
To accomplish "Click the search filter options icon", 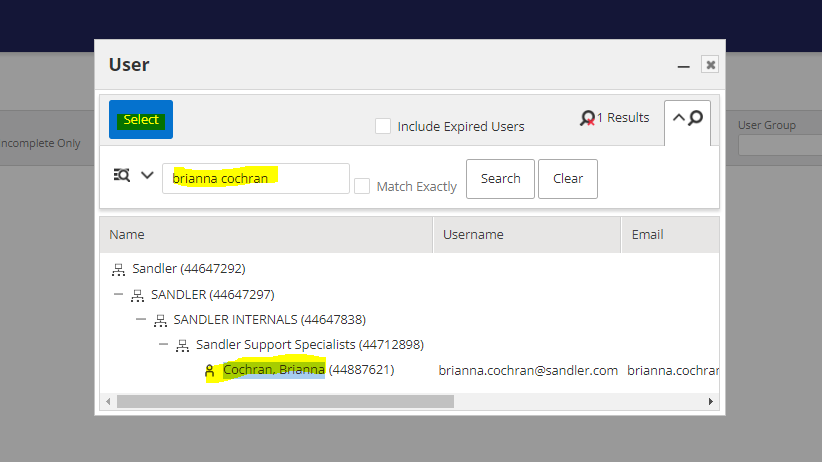I will pyautogui.click(x=122, y=175).
